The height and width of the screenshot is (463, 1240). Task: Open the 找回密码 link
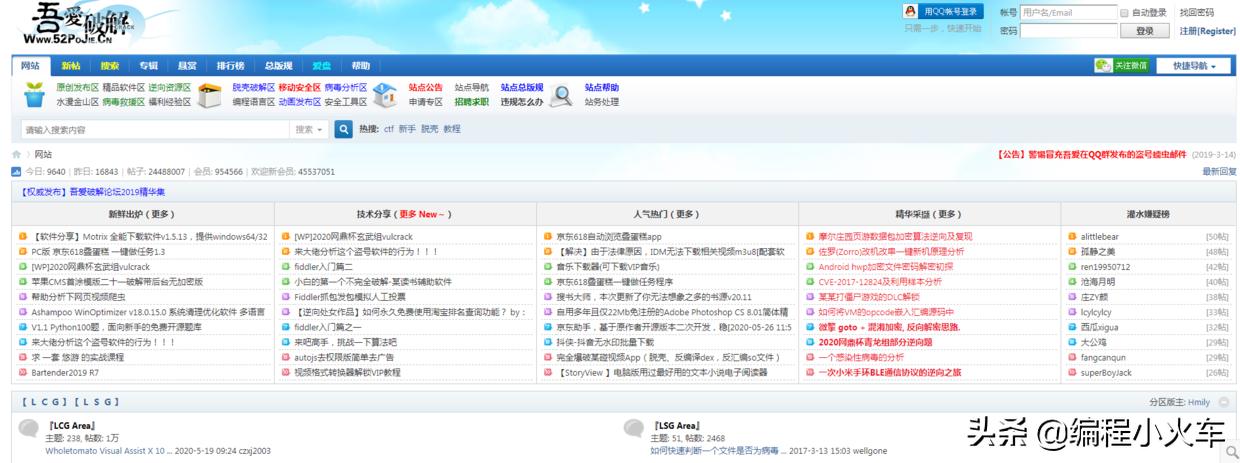1196,13
